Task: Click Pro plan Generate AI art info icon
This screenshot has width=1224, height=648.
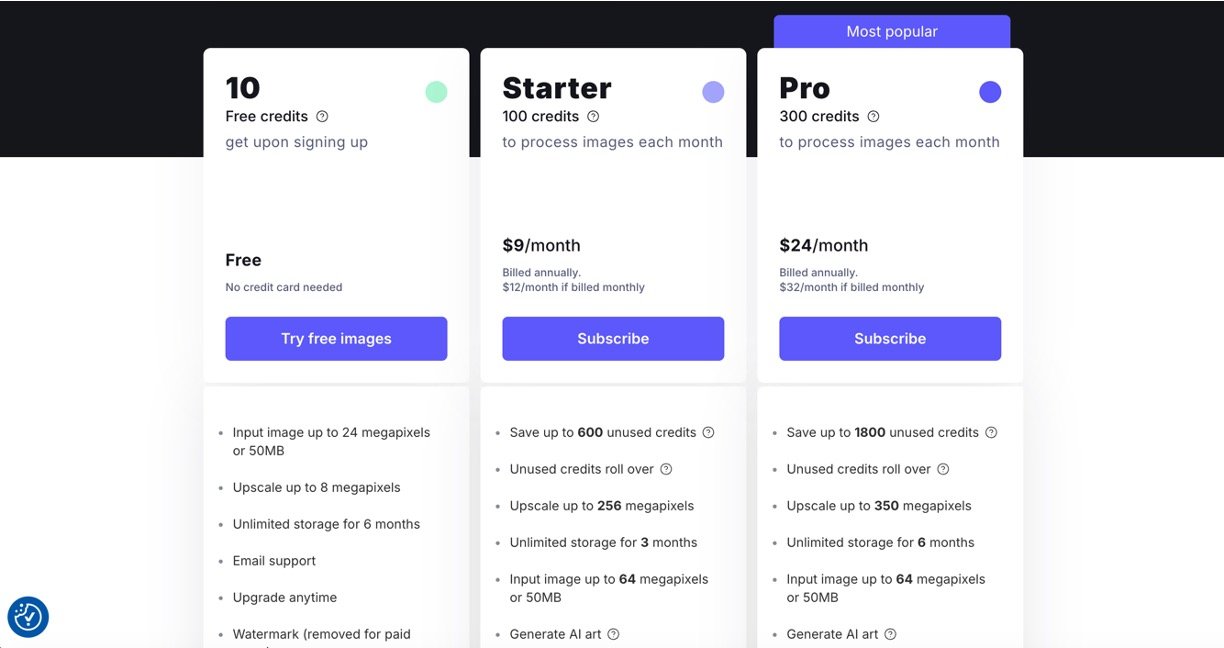Action: 890,634
